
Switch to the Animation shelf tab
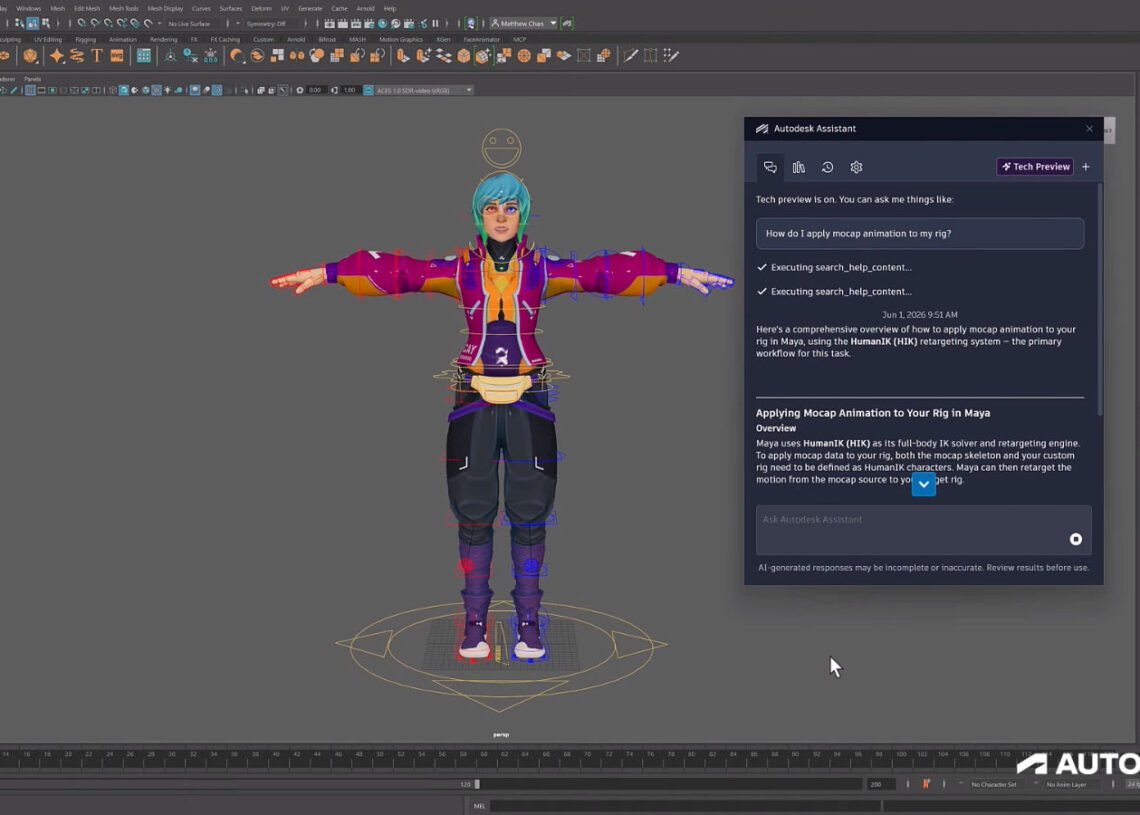coord(122,39)
